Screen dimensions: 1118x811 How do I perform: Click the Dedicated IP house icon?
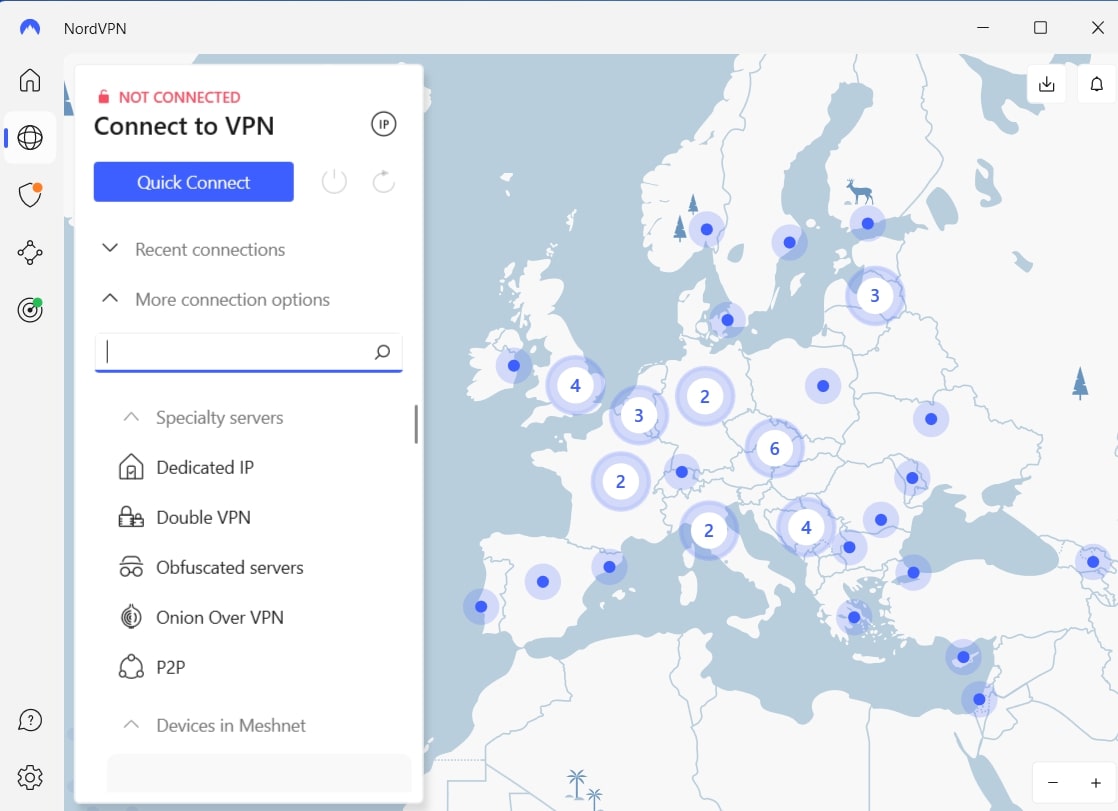tap(131, 467)
